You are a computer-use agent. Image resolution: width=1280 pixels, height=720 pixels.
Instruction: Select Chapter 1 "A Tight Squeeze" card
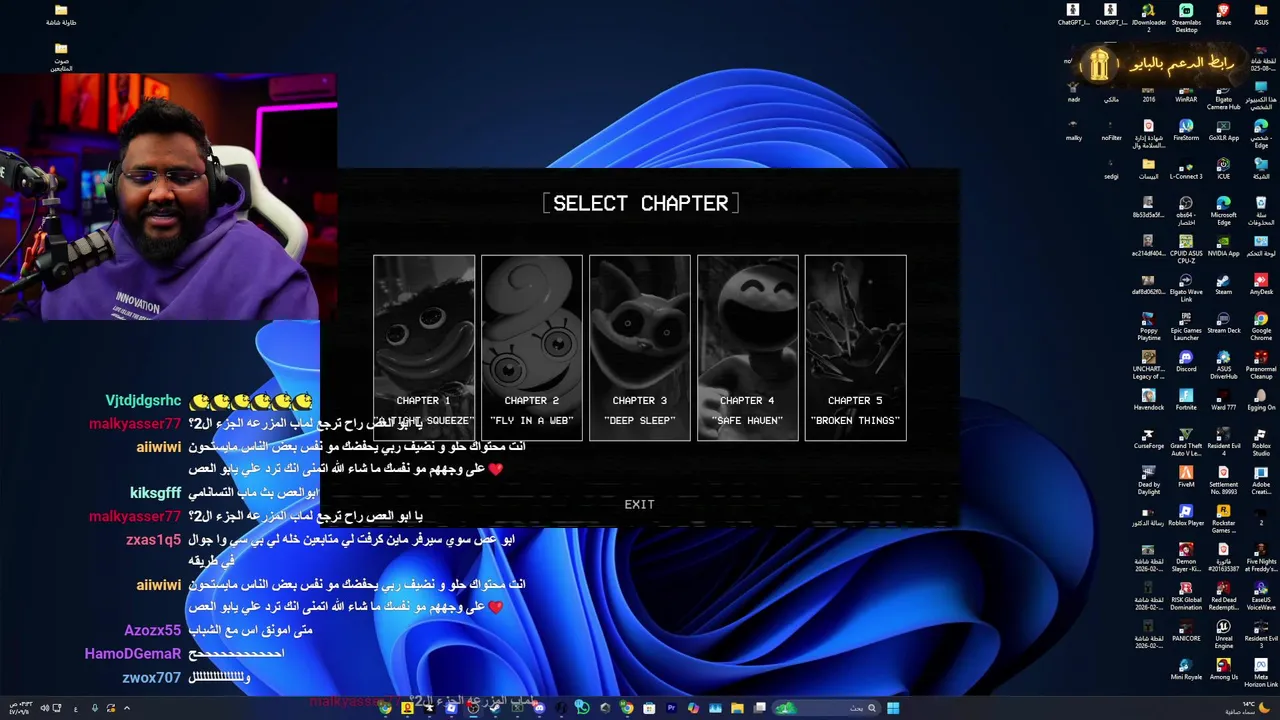[424, 347]
